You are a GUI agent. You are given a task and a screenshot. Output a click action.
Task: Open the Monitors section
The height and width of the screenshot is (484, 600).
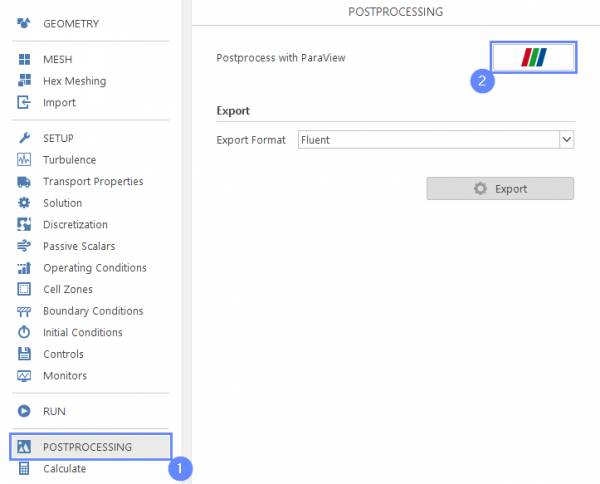click(64, 376)
